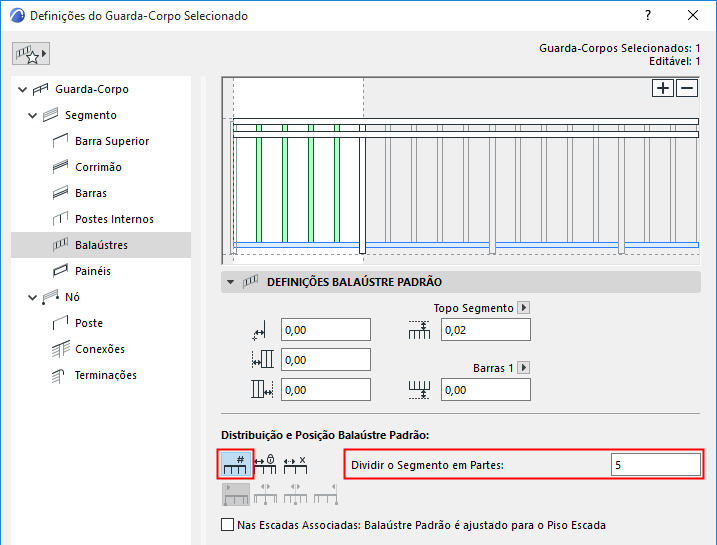717x545 pixels.
Task: Open Barra Superior settings page
Action: pyautogui.click(x=112, y=141)
